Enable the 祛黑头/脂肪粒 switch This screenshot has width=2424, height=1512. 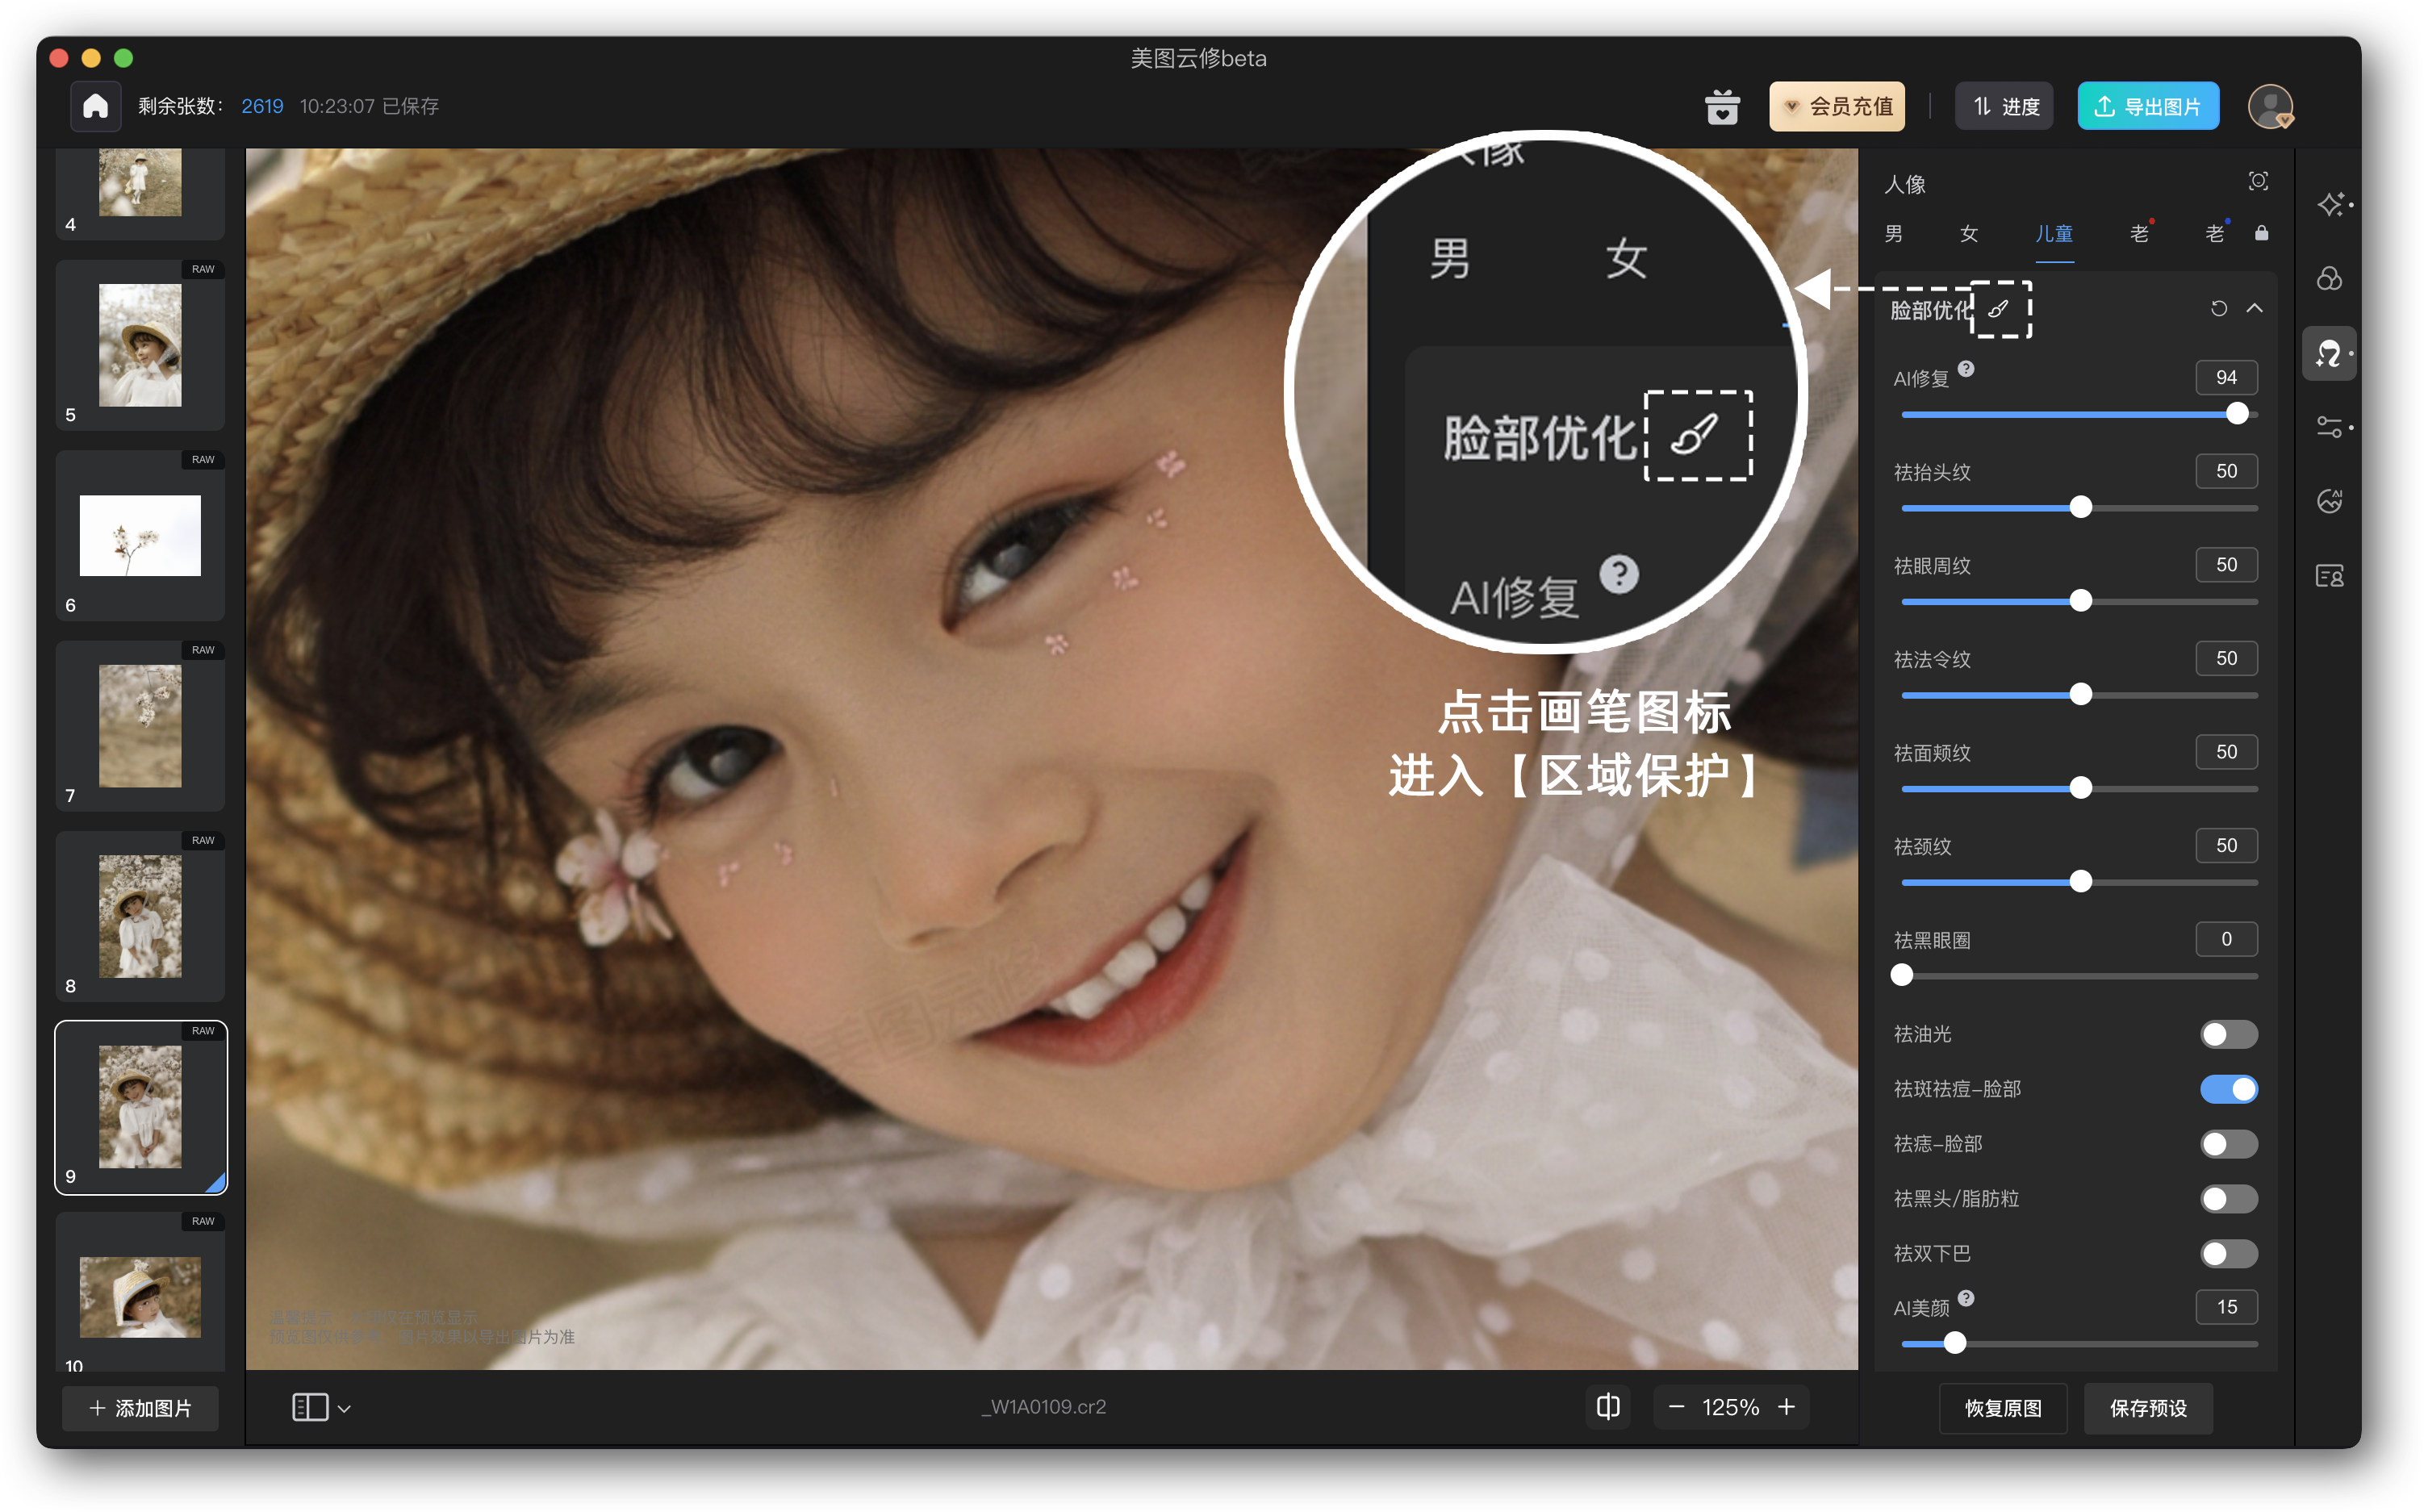click(2228, 1199)
